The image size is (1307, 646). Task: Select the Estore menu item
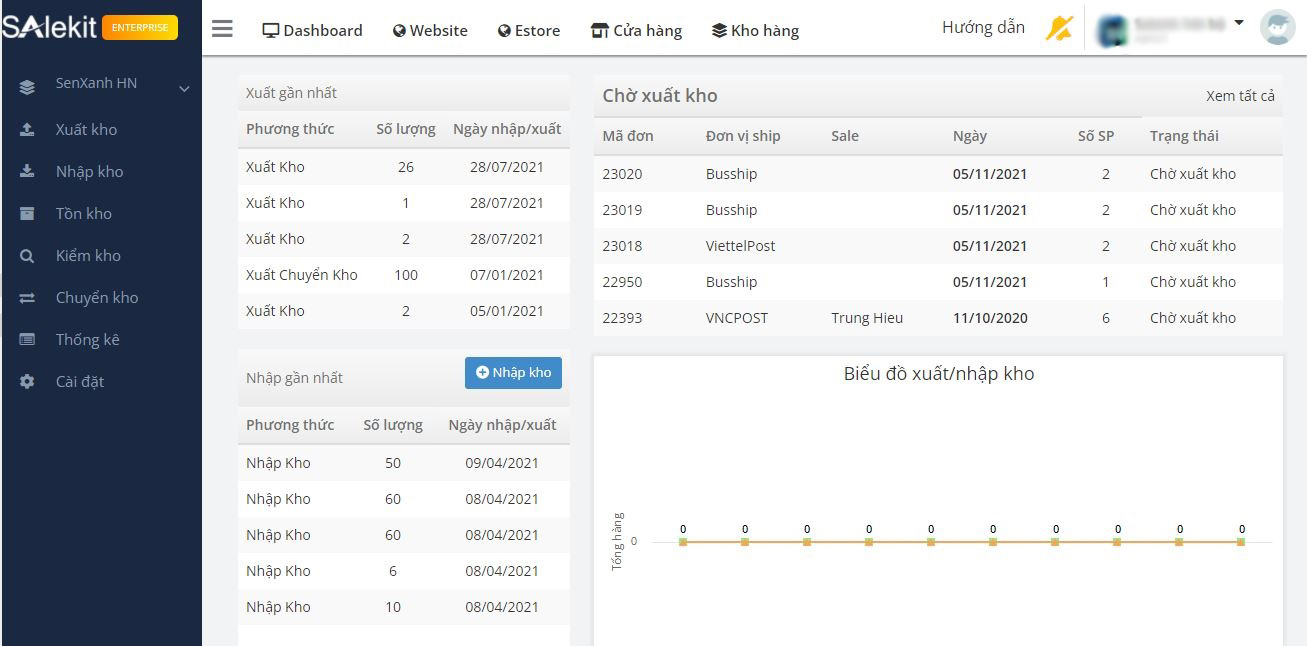click(529, 31)
